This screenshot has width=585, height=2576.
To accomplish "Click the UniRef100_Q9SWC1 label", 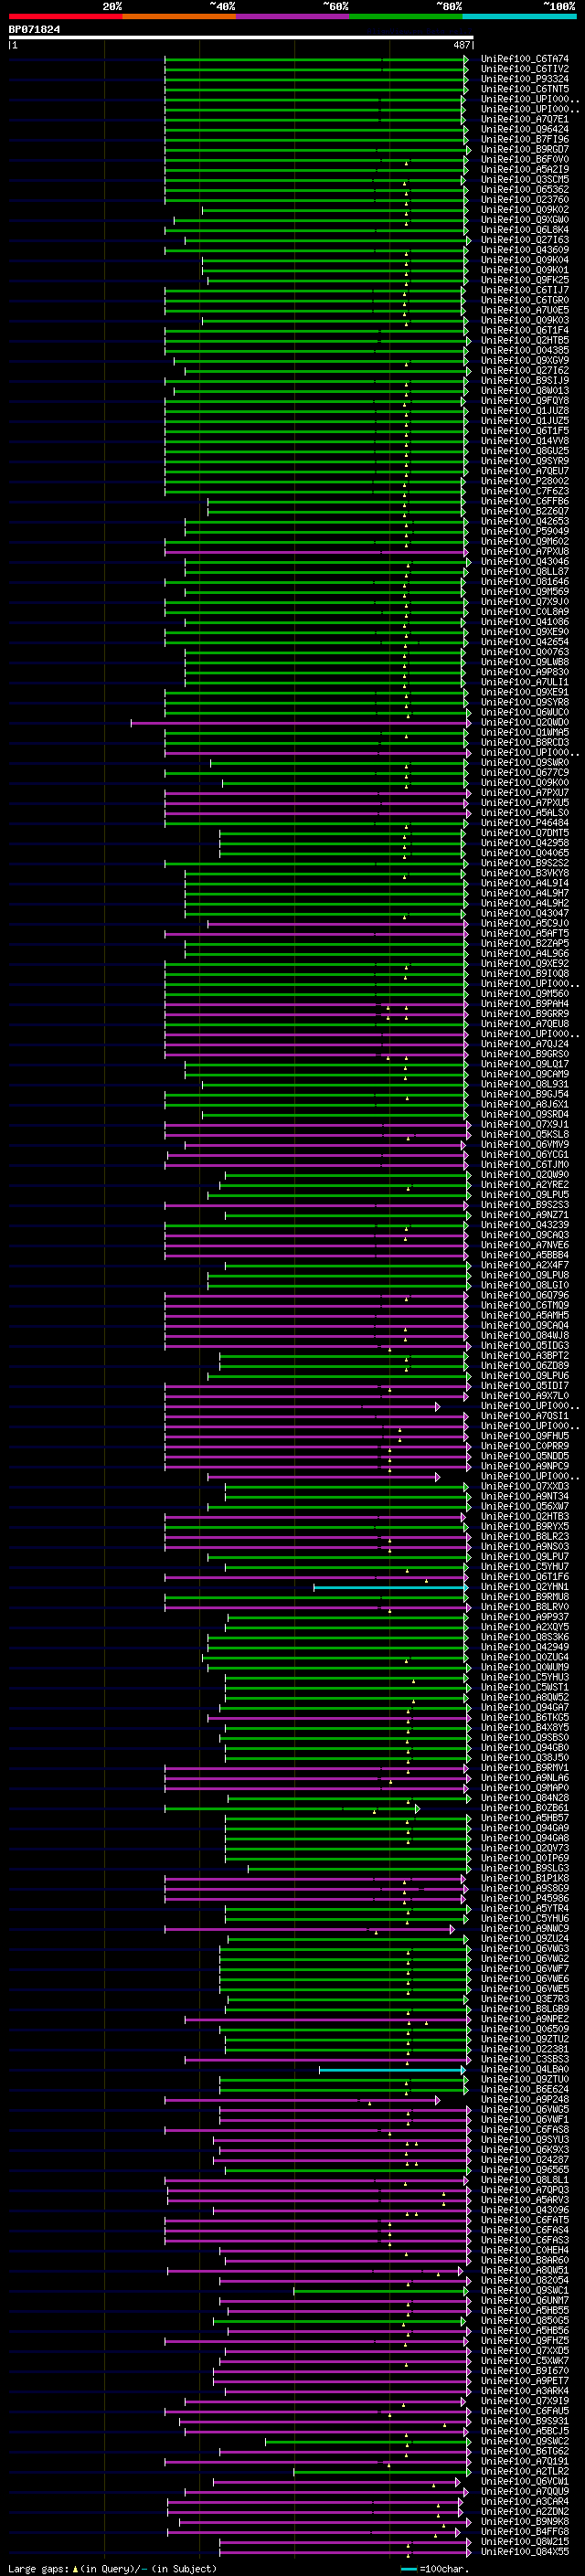I will (x=525, y=2290).
